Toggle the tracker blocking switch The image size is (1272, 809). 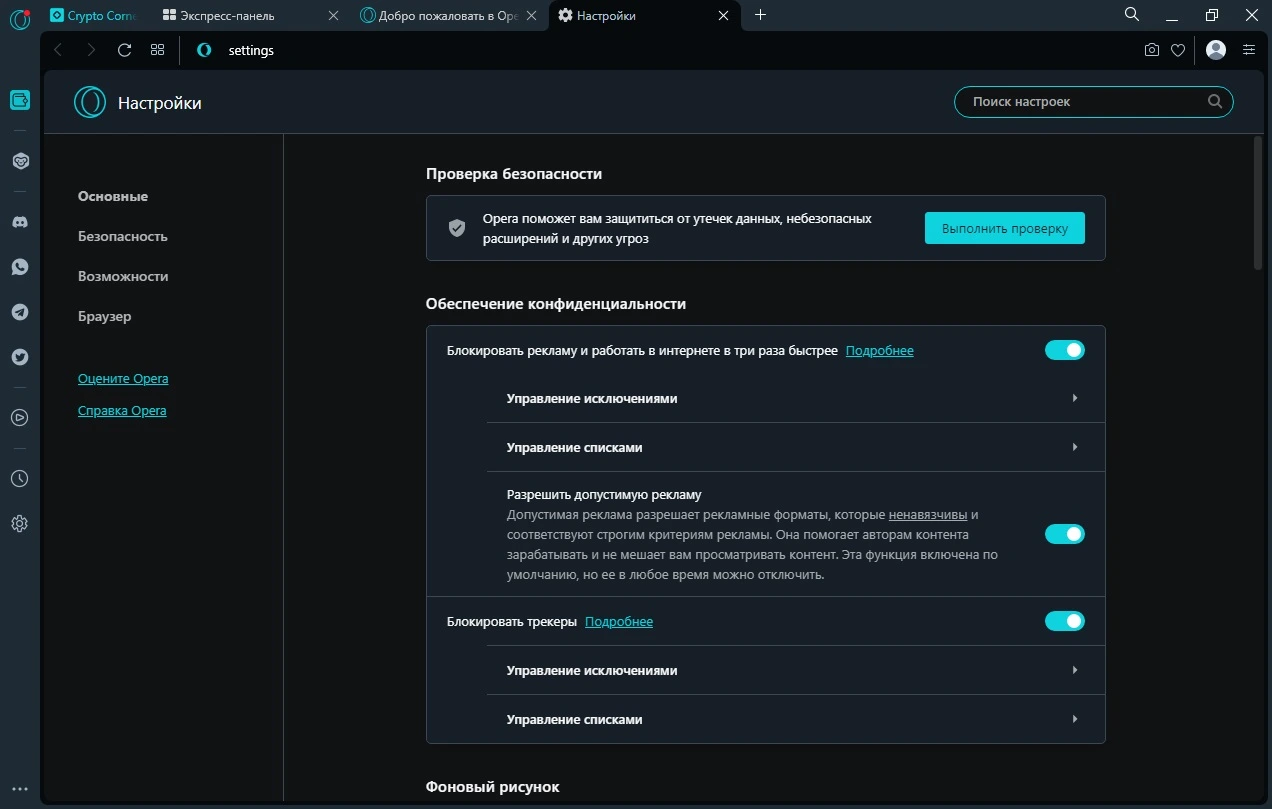click(x=1065, y=621)
